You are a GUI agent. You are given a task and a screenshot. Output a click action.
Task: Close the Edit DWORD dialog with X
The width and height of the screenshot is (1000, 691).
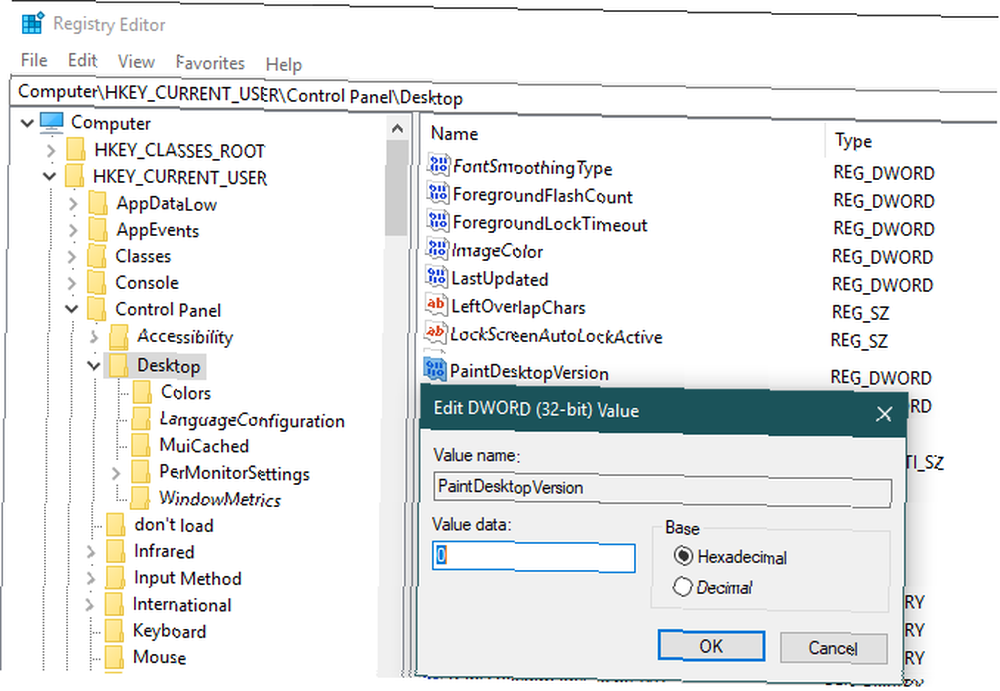(884, 413)
